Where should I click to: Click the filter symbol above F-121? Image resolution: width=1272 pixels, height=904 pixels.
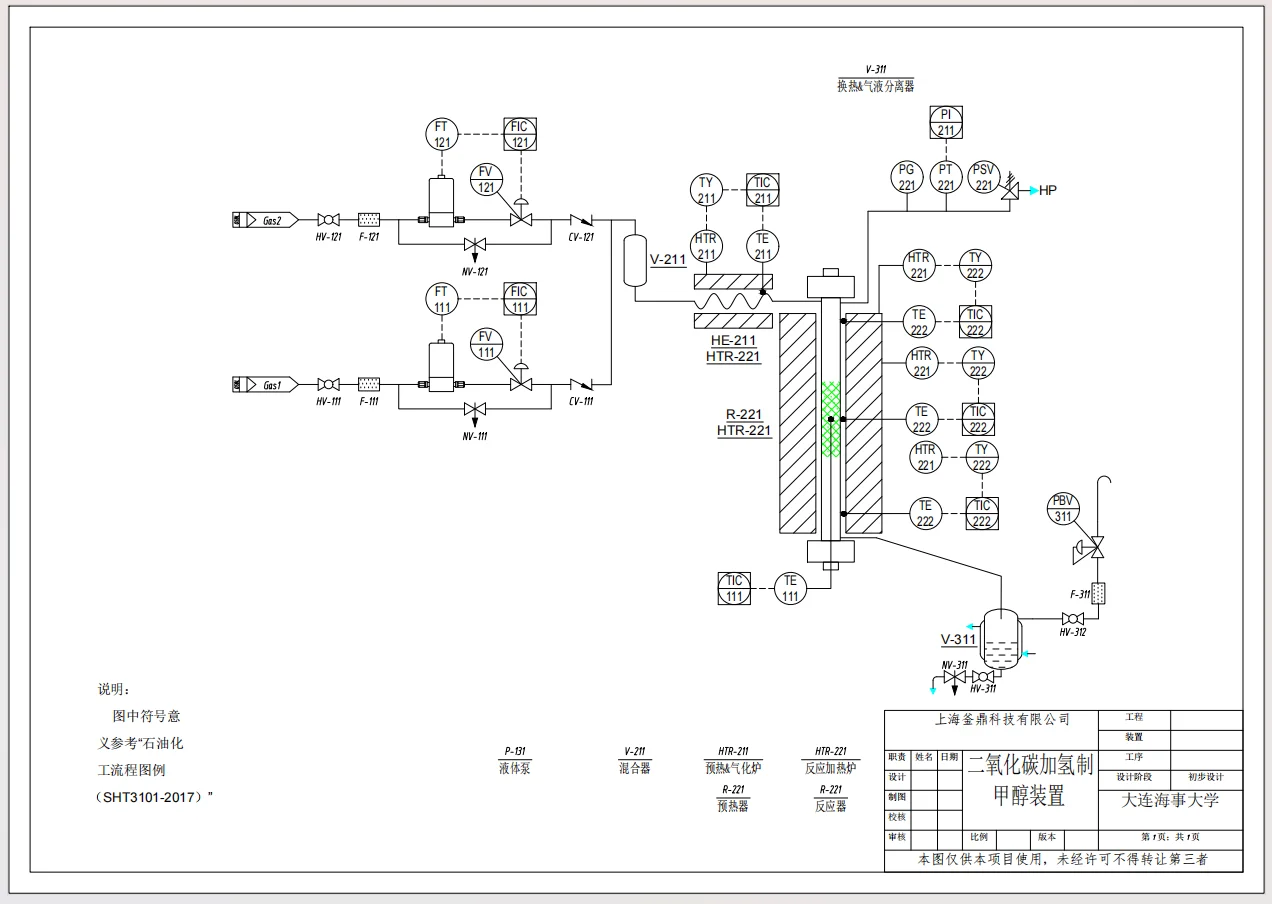[x=369, y=219]
